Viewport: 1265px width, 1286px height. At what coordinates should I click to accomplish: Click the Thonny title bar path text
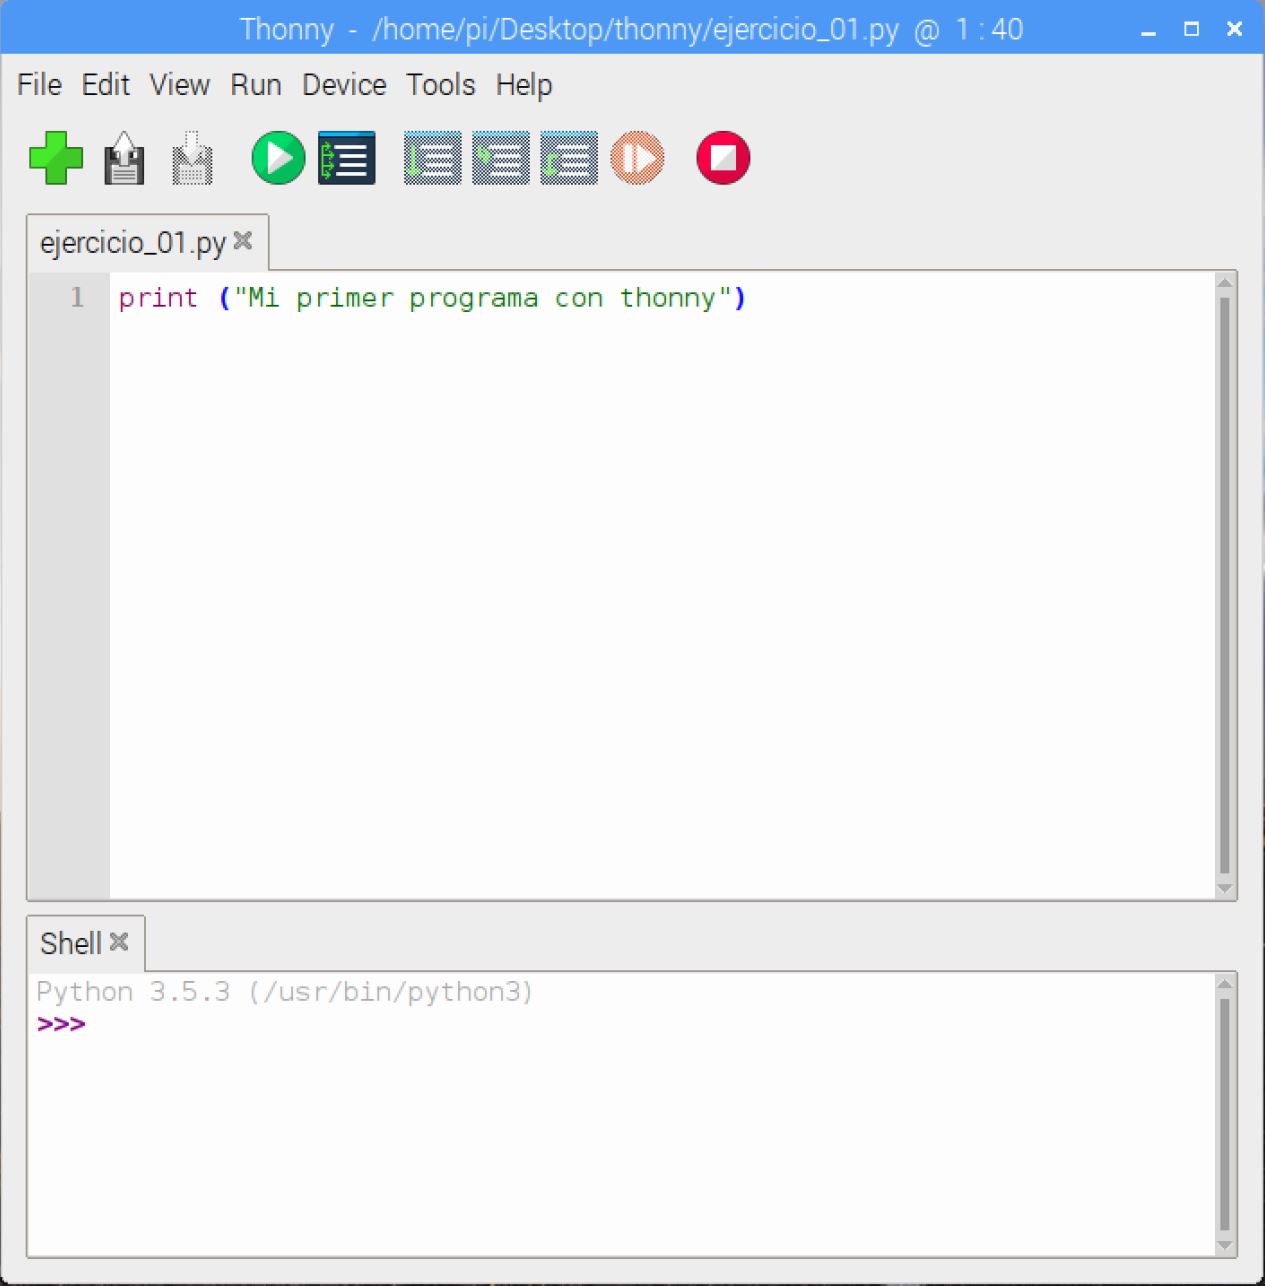(635, 30)
